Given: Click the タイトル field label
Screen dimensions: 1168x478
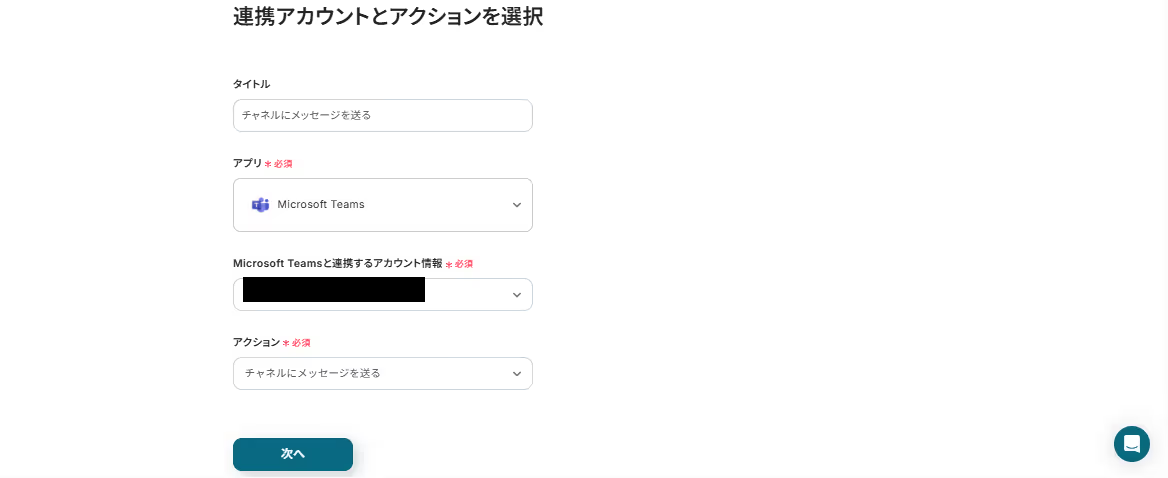Looking at the screenshot, I should [251, 84].
